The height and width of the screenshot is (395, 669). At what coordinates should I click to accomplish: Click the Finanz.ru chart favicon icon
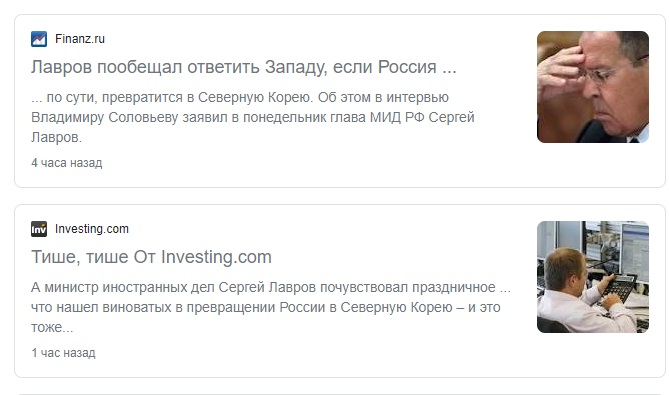pos(39,39)
